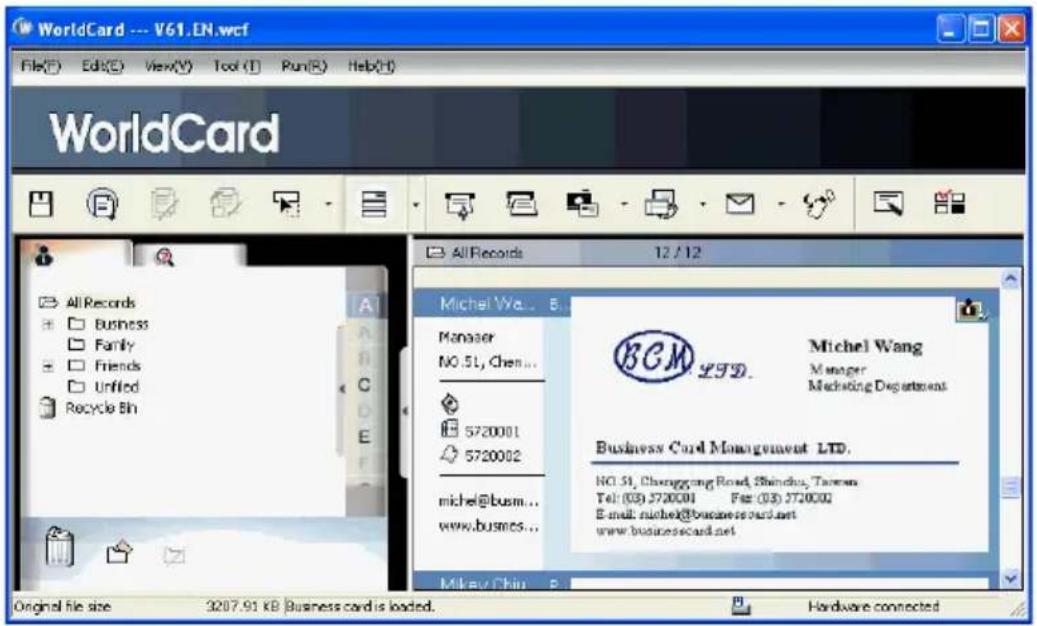Select the Michel Wang record header
The width and height of the screenshot is (1037, 626).
point(491,304)
